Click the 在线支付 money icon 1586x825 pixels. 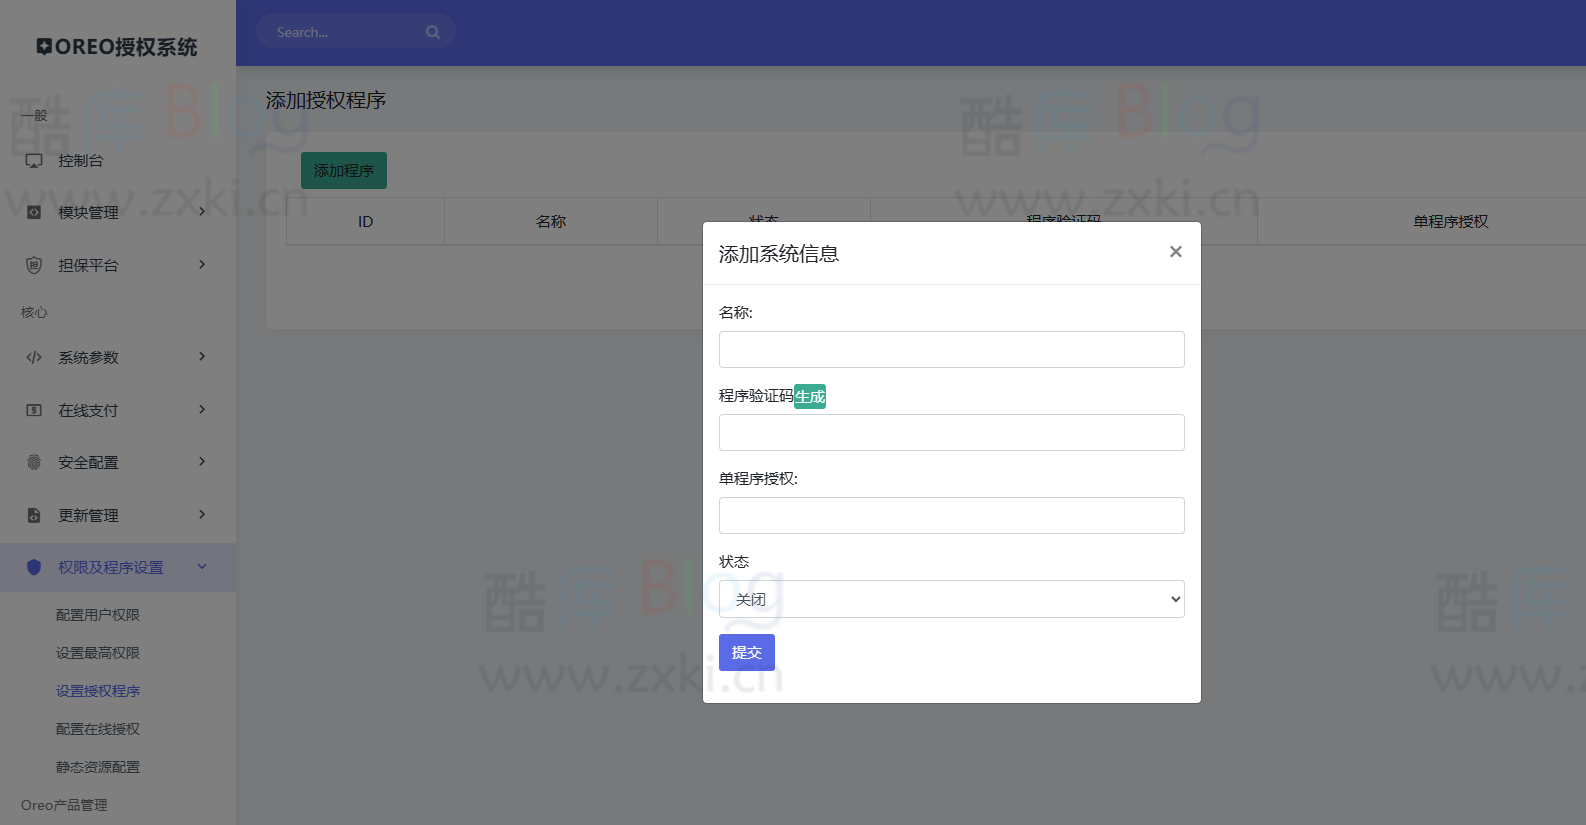tap(34, 410)
